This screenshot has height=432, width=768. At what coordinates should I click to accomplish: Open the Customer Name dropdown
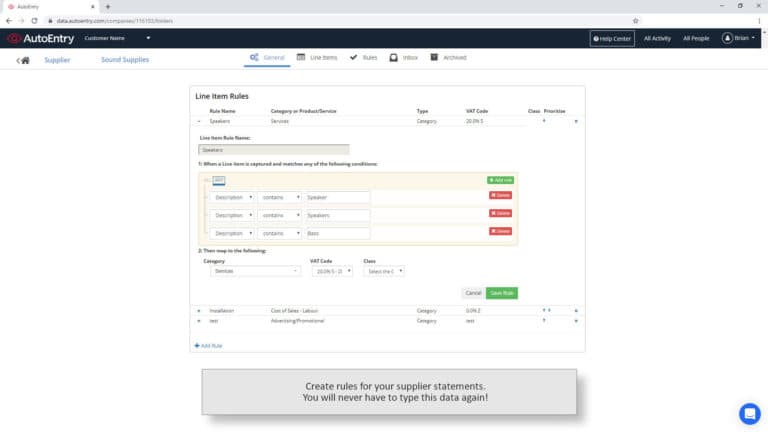(148, 39)
